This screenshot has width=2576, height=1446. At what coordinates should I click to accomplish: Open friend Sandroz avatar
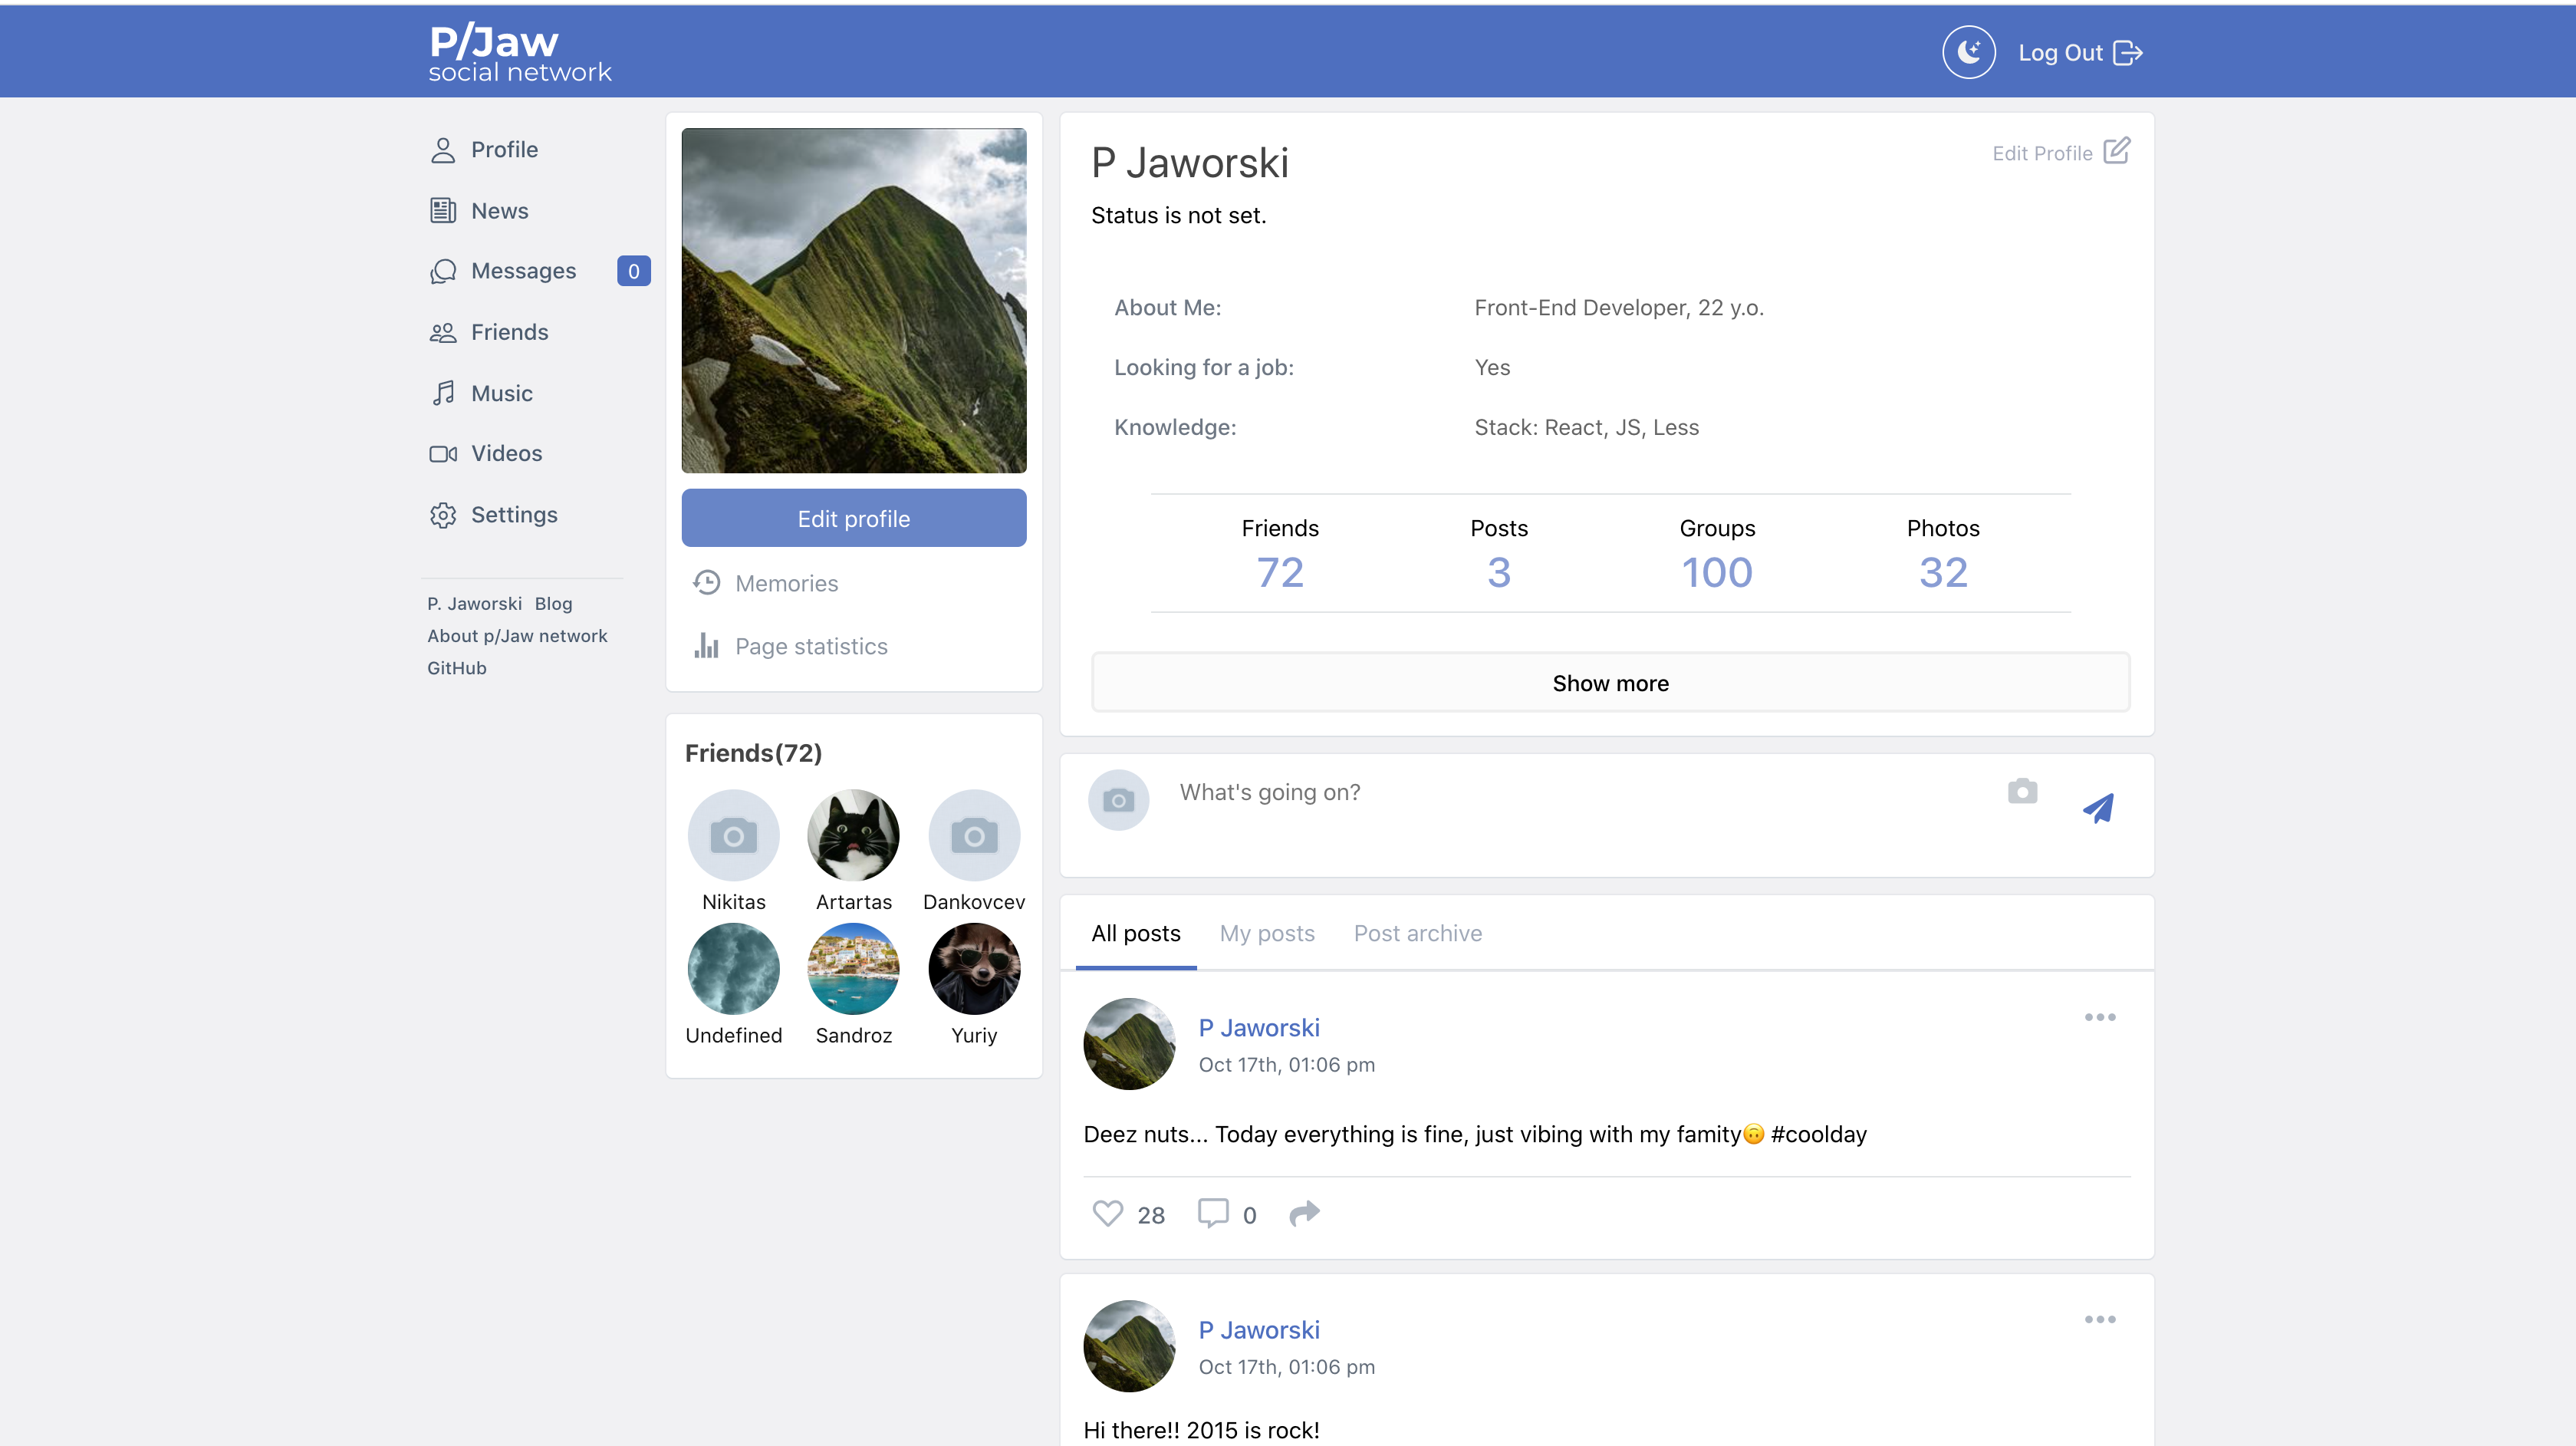click(853, 968)
